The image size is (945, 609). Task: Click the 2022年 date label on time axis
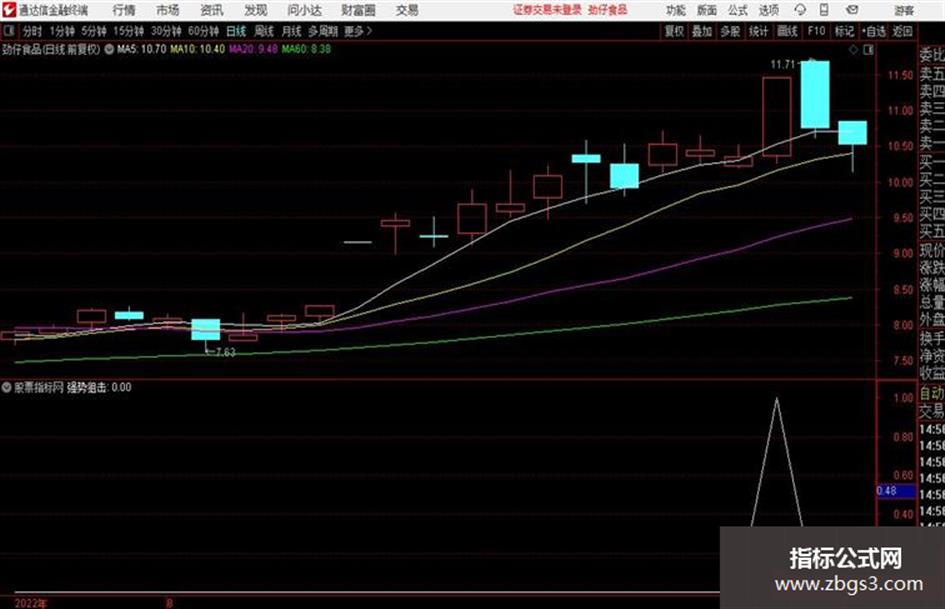coord(31,603)
